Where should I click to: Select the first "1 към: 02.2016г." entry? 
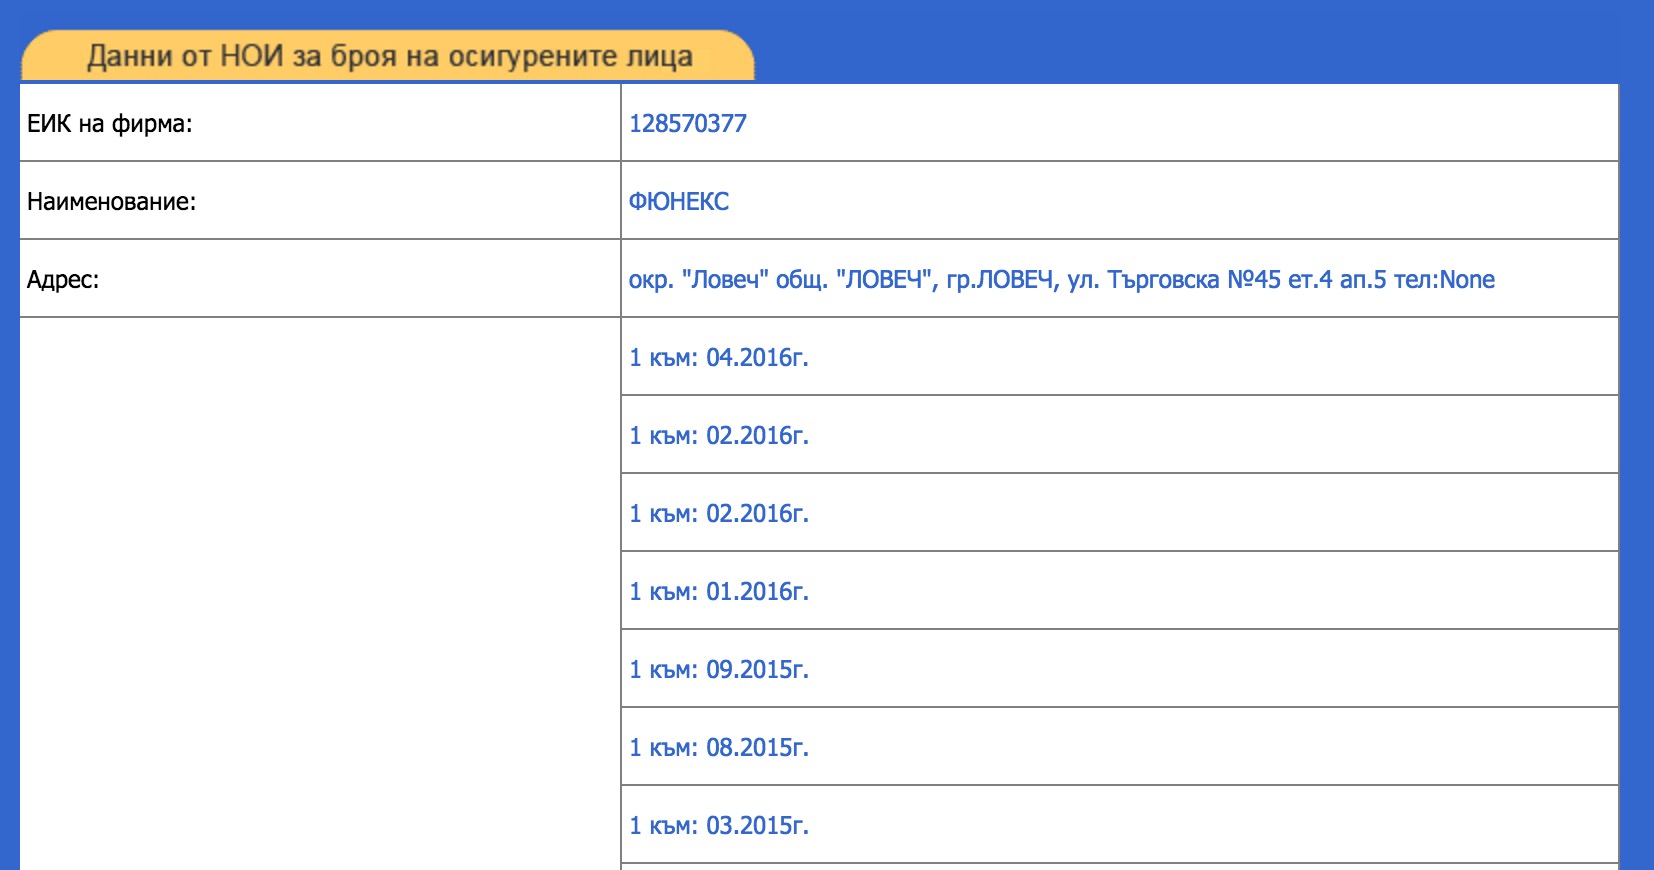pos(718,435)
